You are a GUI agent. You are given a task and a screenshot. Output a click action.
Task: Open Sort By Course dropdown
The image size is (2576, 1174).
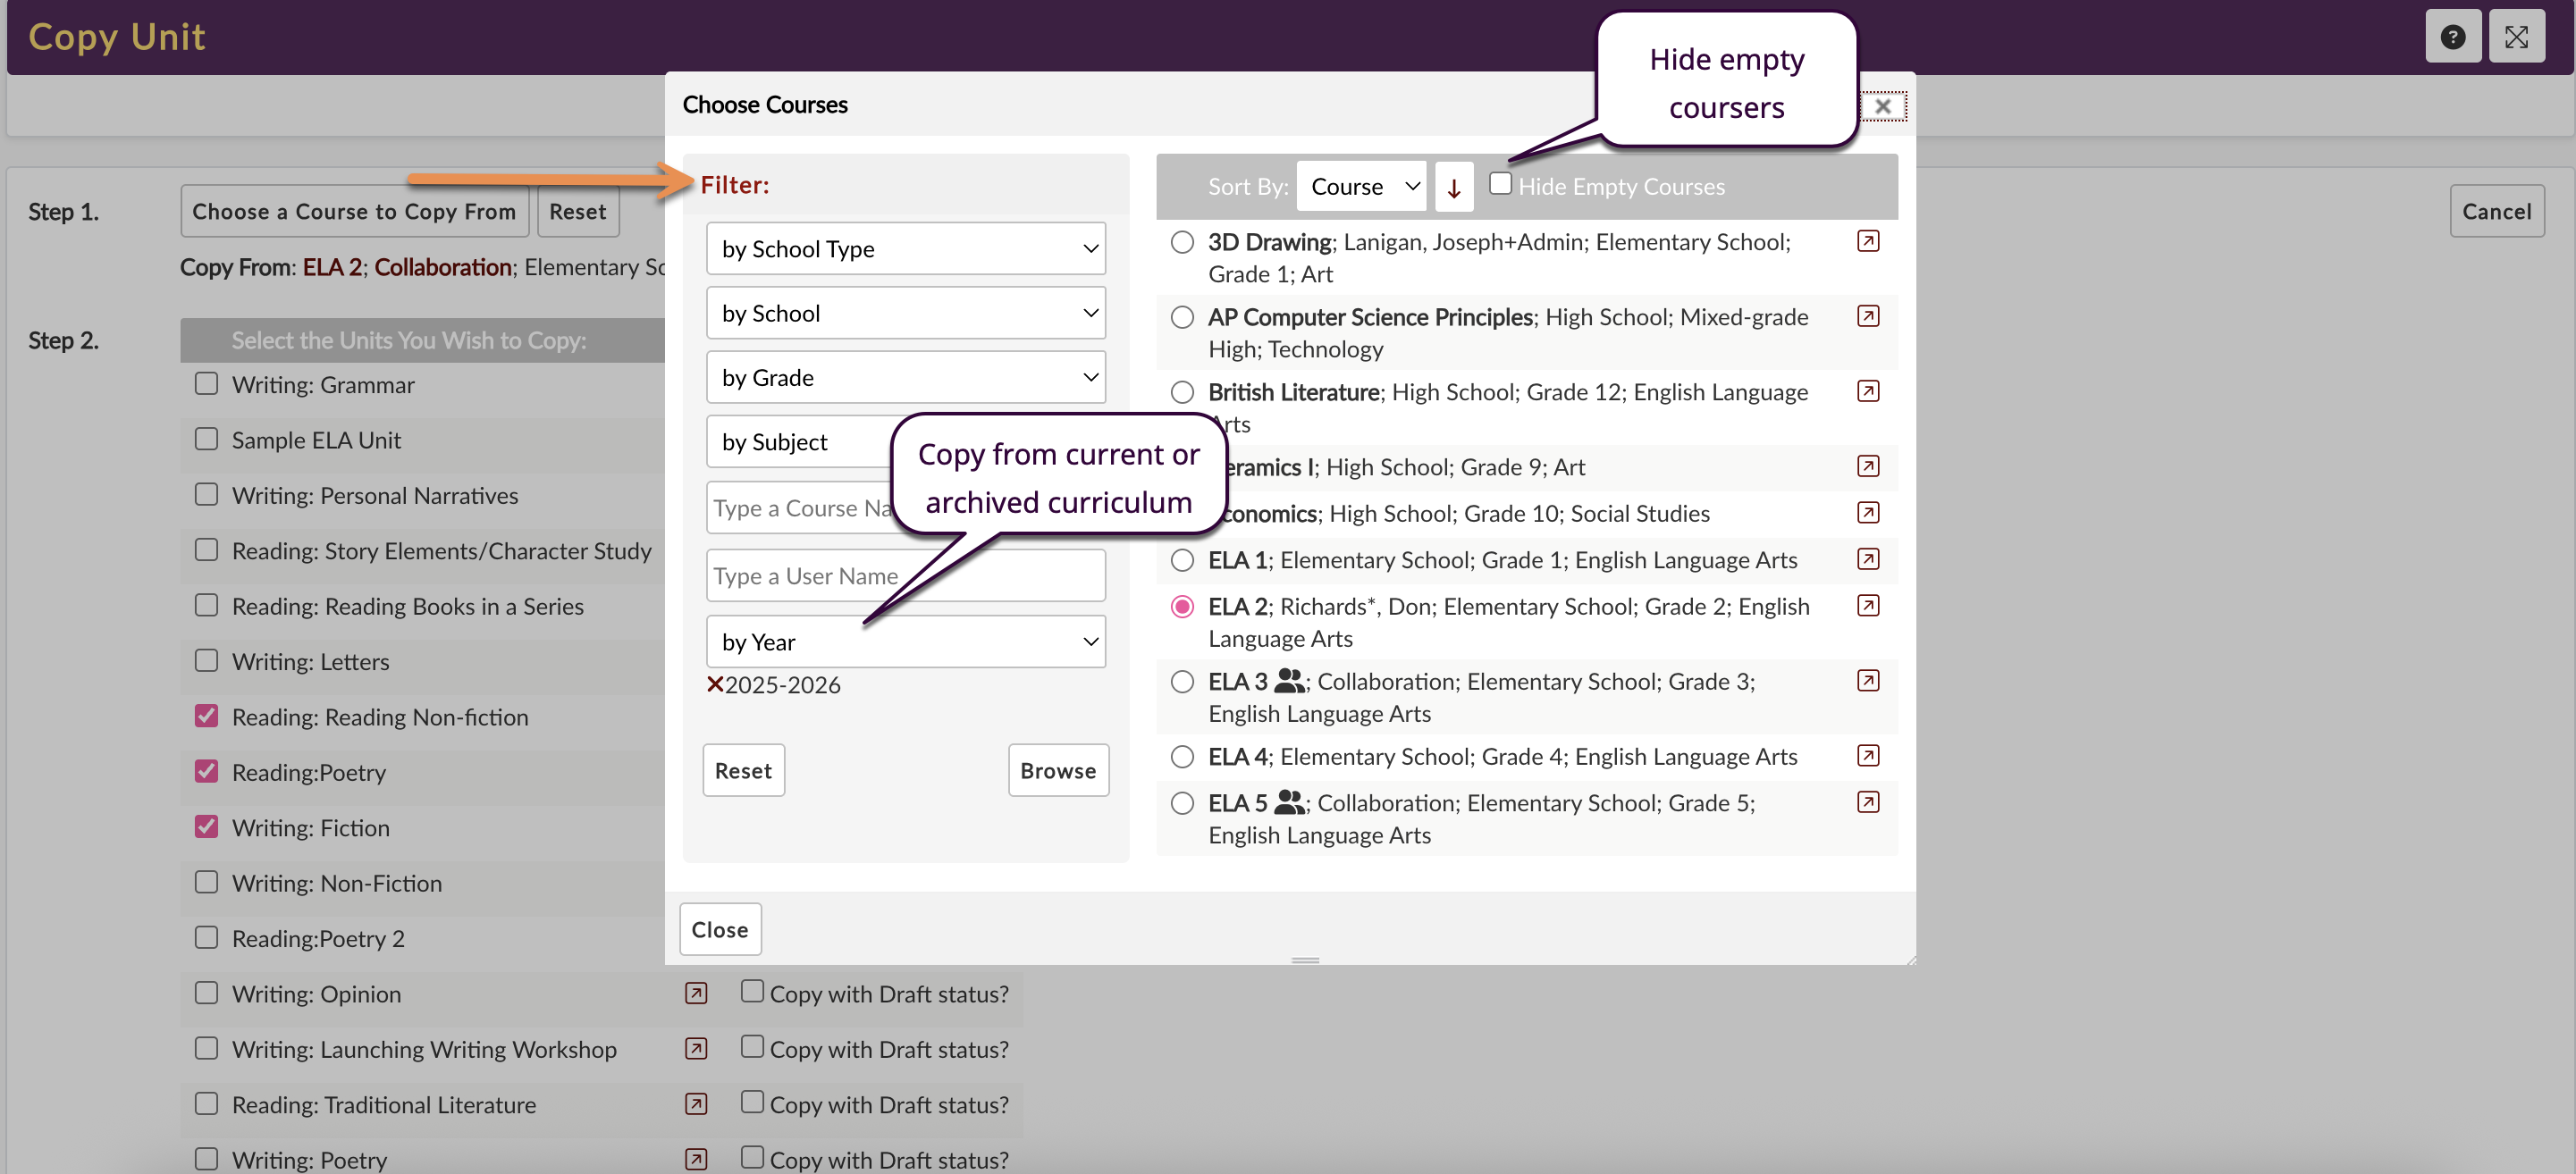pos(1361,187)
